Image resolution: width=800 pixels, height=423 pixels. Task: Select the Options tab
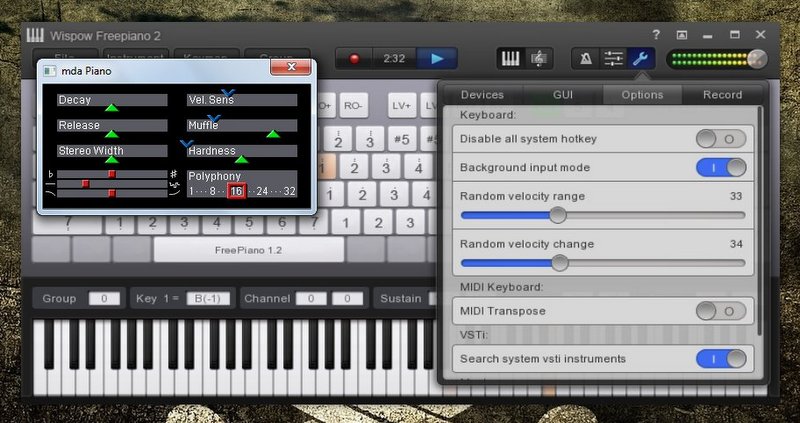pyautogui.click(x=642, y=95)
